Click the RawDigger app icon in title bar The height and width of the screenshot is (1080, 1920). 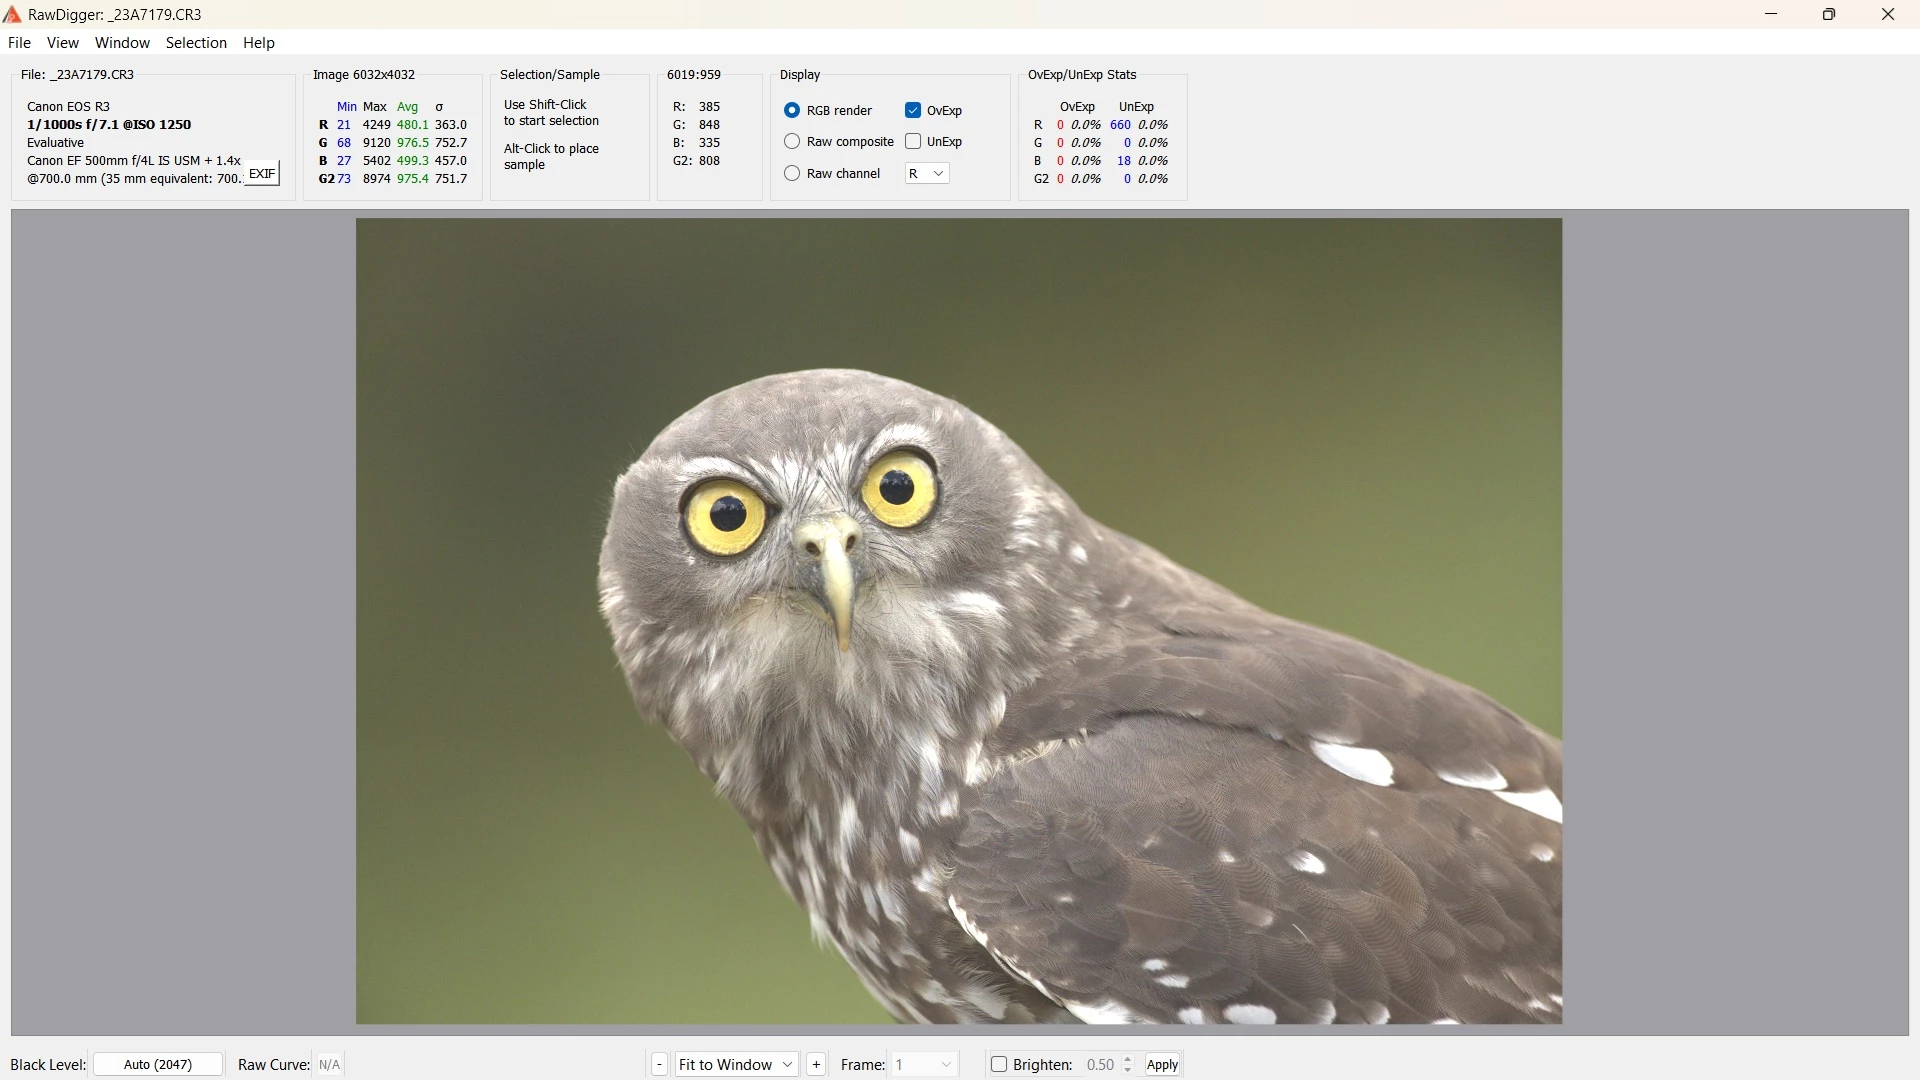pyautogui.click(x=12, y=14)
